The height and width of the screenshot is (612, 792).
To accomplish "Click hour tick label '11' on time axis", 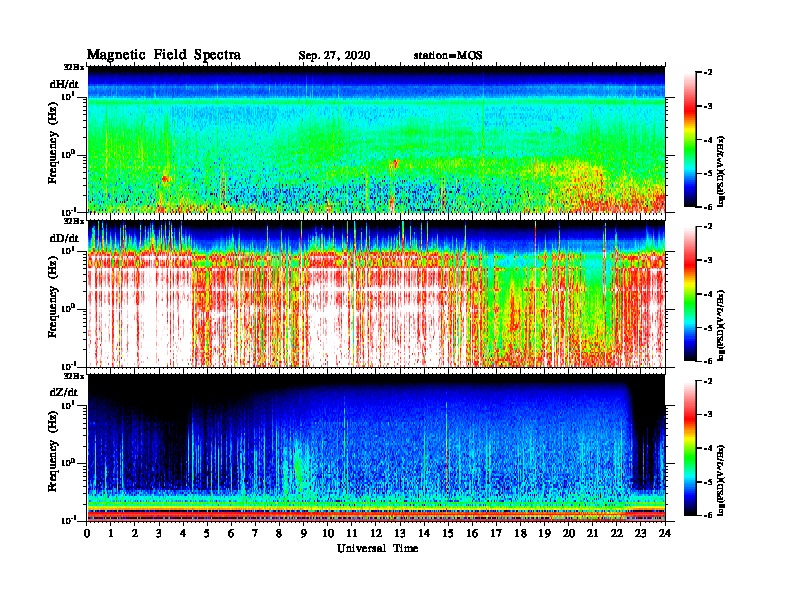I will [352, 533].
